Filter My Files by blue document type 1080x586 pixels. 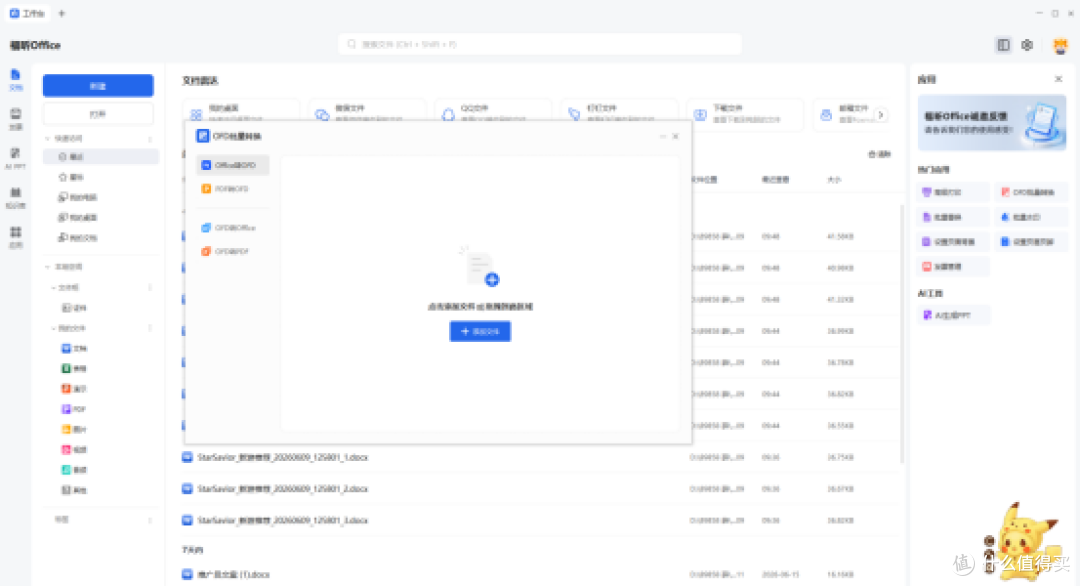click(x=74, y=348)
